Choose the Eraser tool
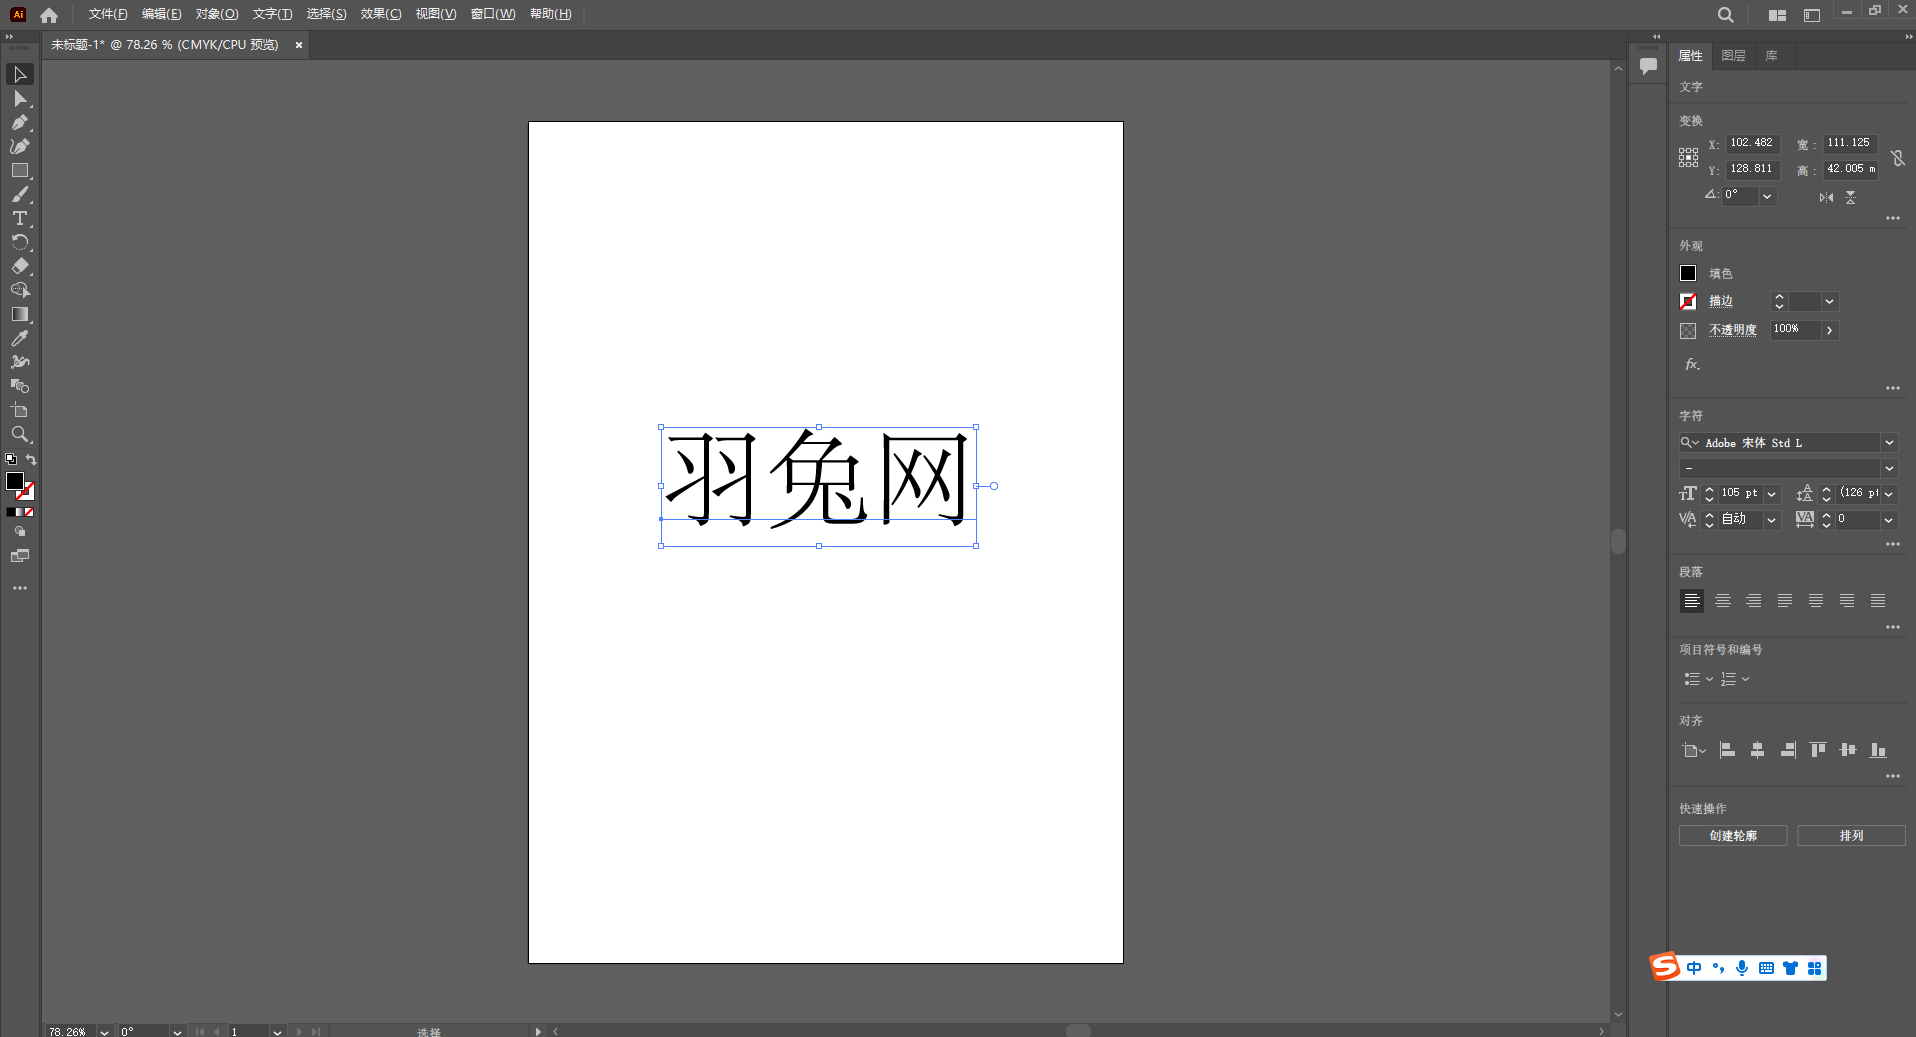This screenshot has height=1037, width=1916. [19, 267]
